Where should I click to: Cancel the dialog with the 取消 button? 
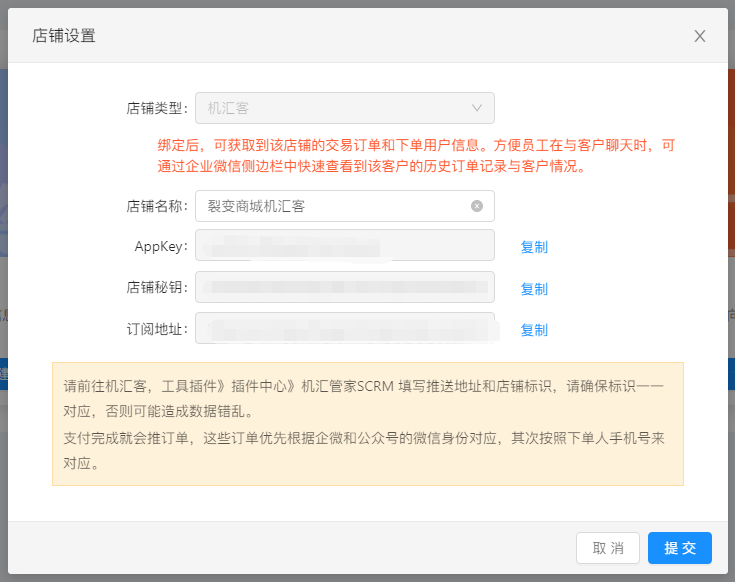608,548
